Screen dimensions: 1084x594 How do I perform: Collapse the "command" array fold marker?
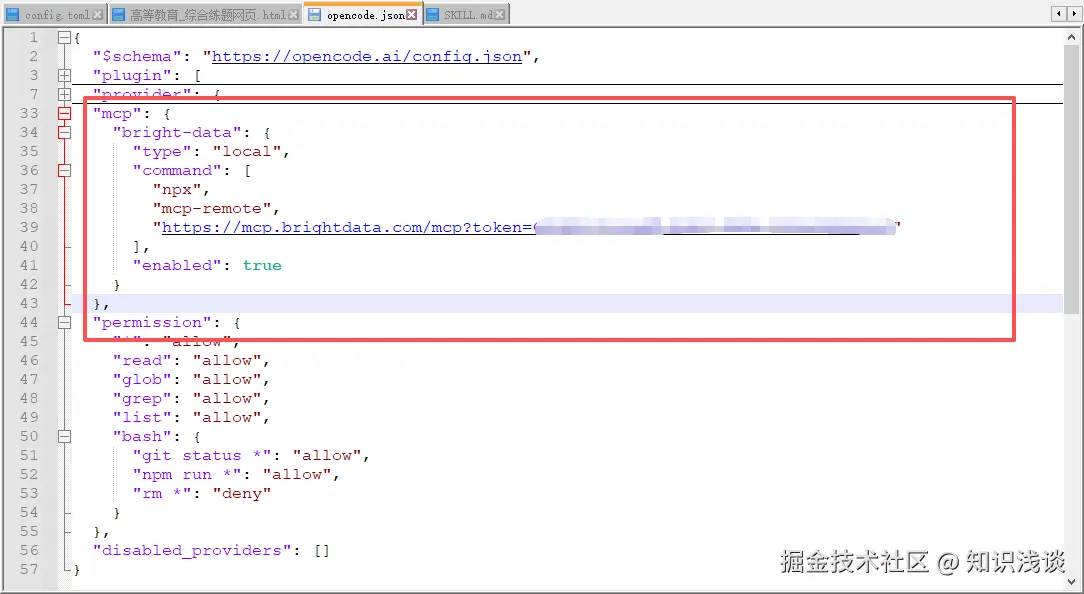(x=64, y=170)
